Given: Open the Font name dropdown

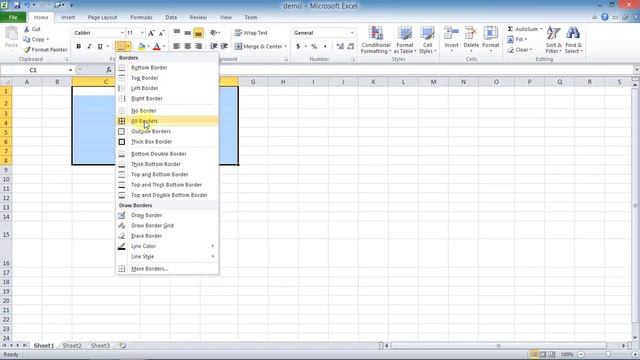Looking at the screenshot, I should tap(122, 33).
